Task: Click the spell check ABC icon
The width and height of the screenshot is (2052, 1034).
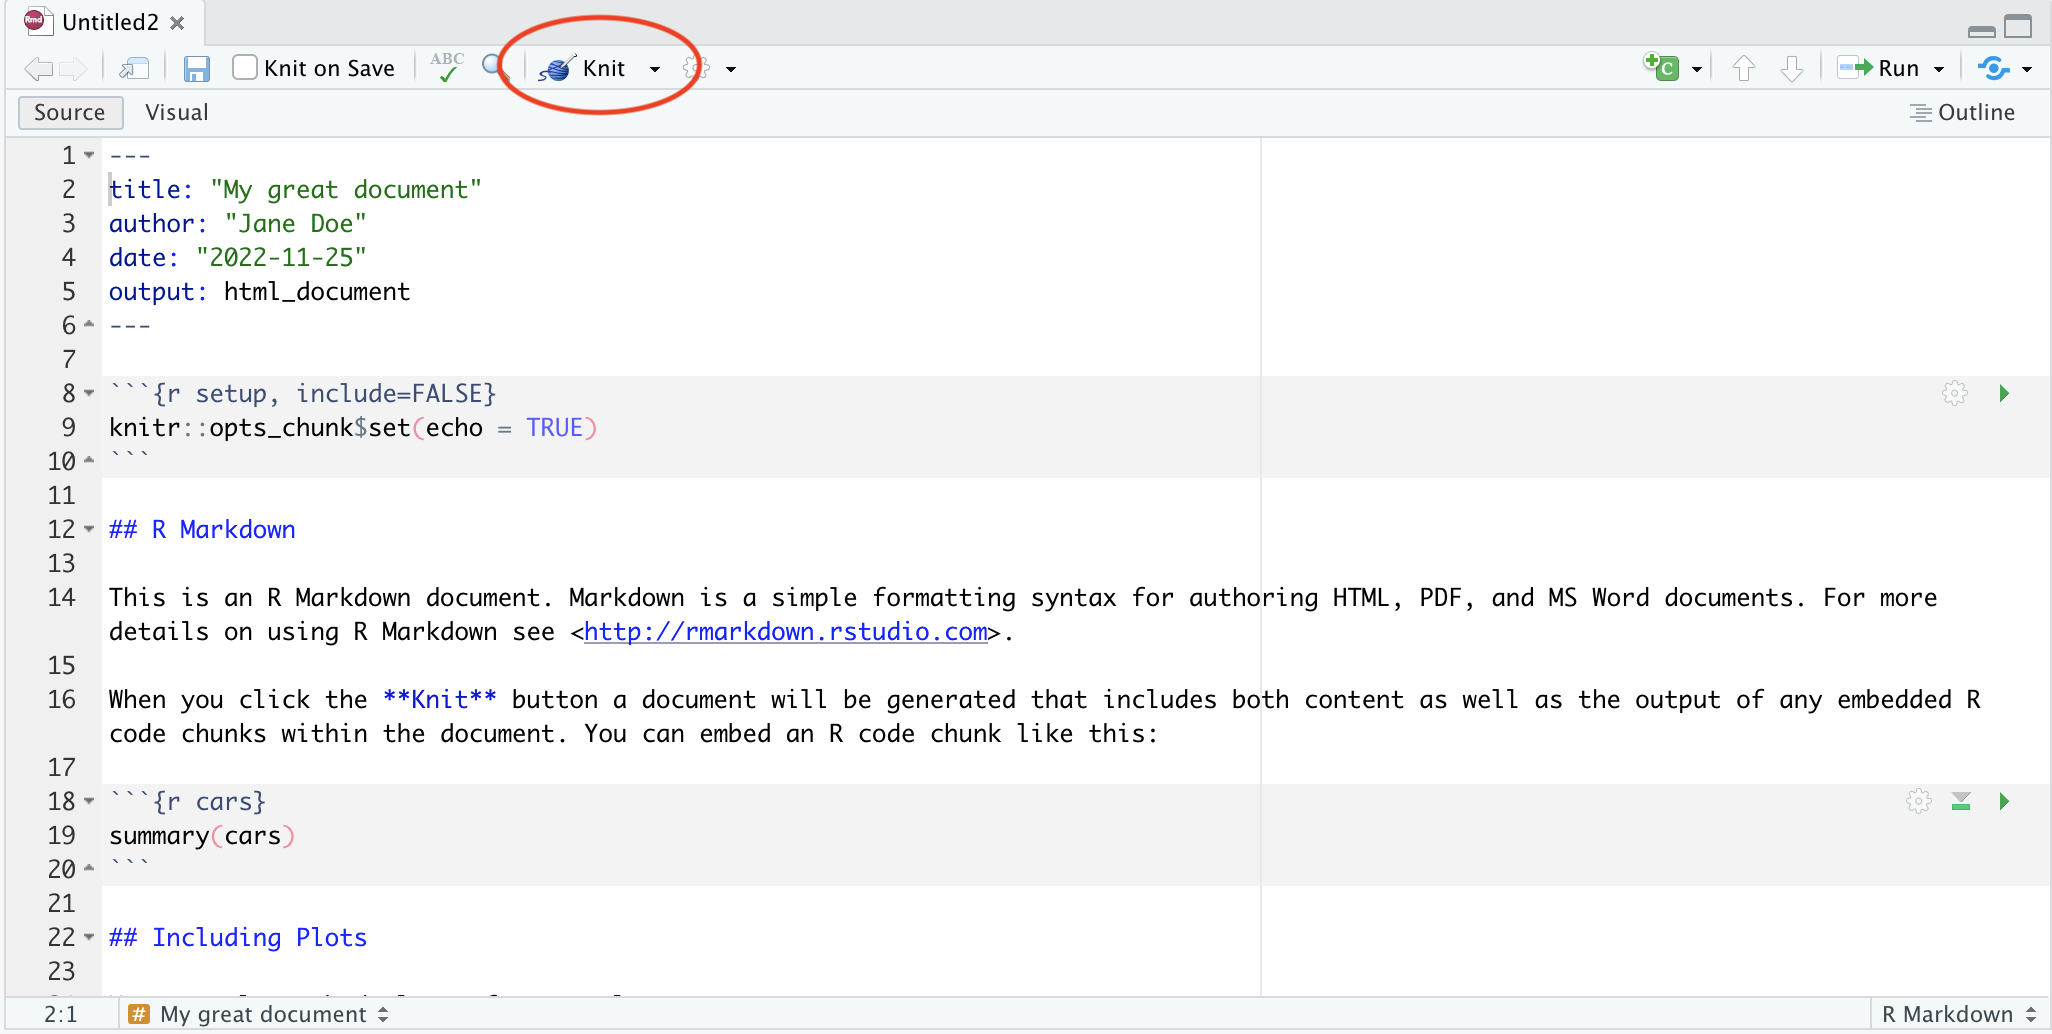Action: click(447, 67)
